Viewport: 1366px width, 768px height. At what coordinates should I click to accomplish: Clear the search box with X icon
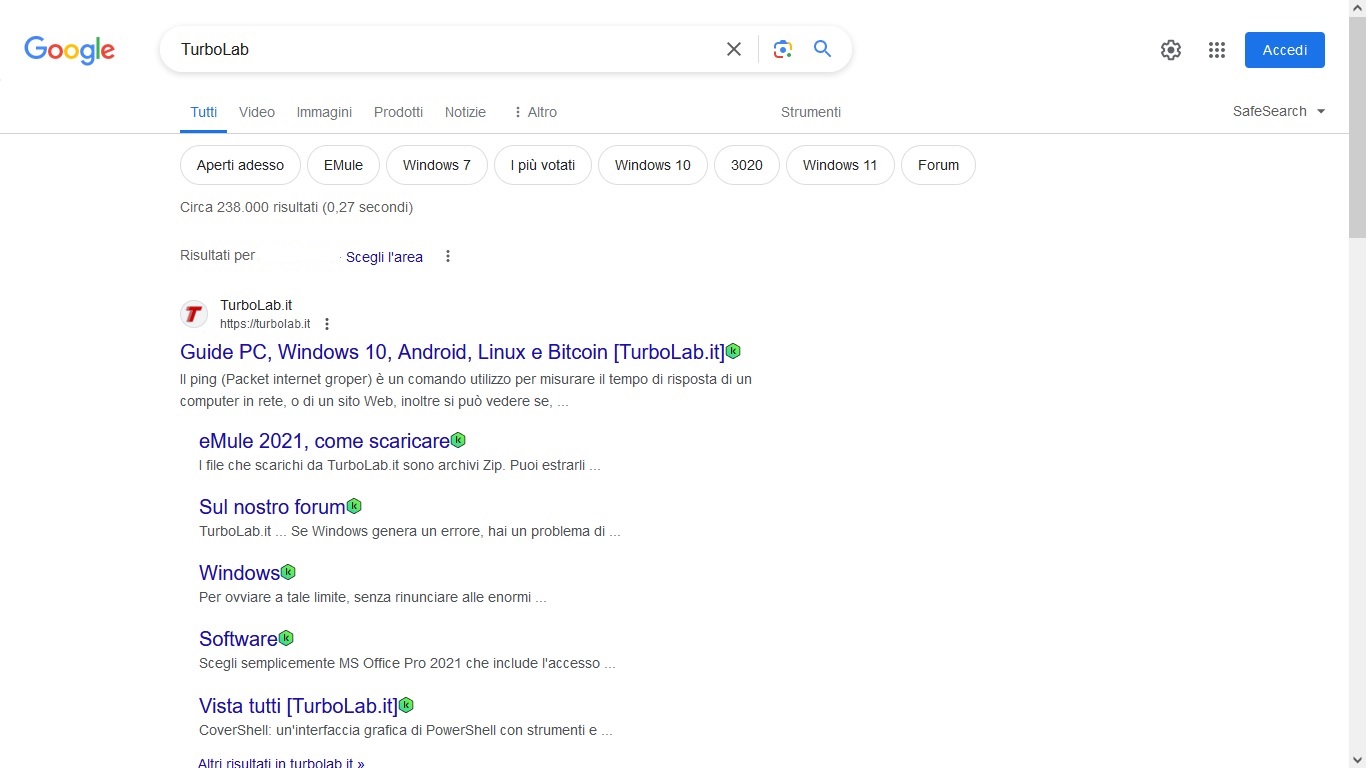coord(734,49)
